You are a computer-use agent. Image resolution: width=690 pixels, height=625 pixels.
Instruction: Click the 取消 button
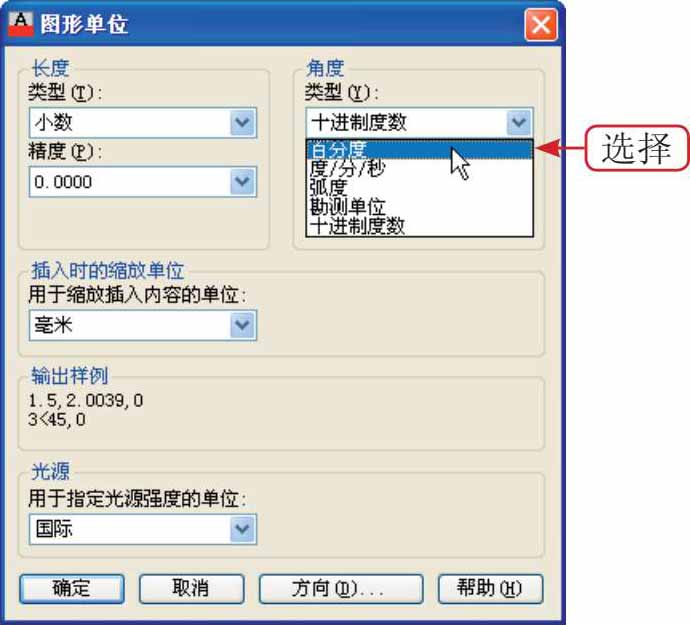191,588
